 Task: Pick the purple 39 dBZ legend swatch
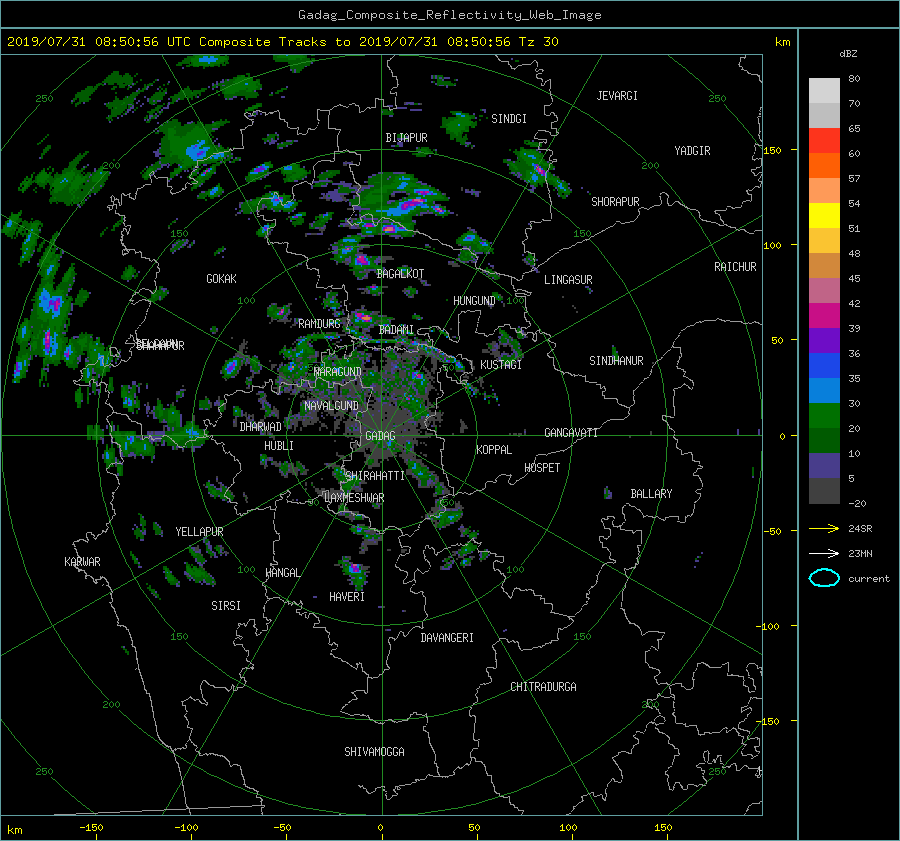coord(824,340)
